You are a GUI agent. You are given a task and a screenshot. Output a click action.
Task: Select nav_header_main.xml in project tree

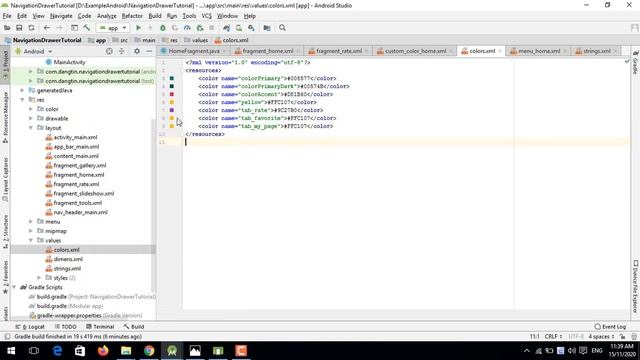click(80, 212)
